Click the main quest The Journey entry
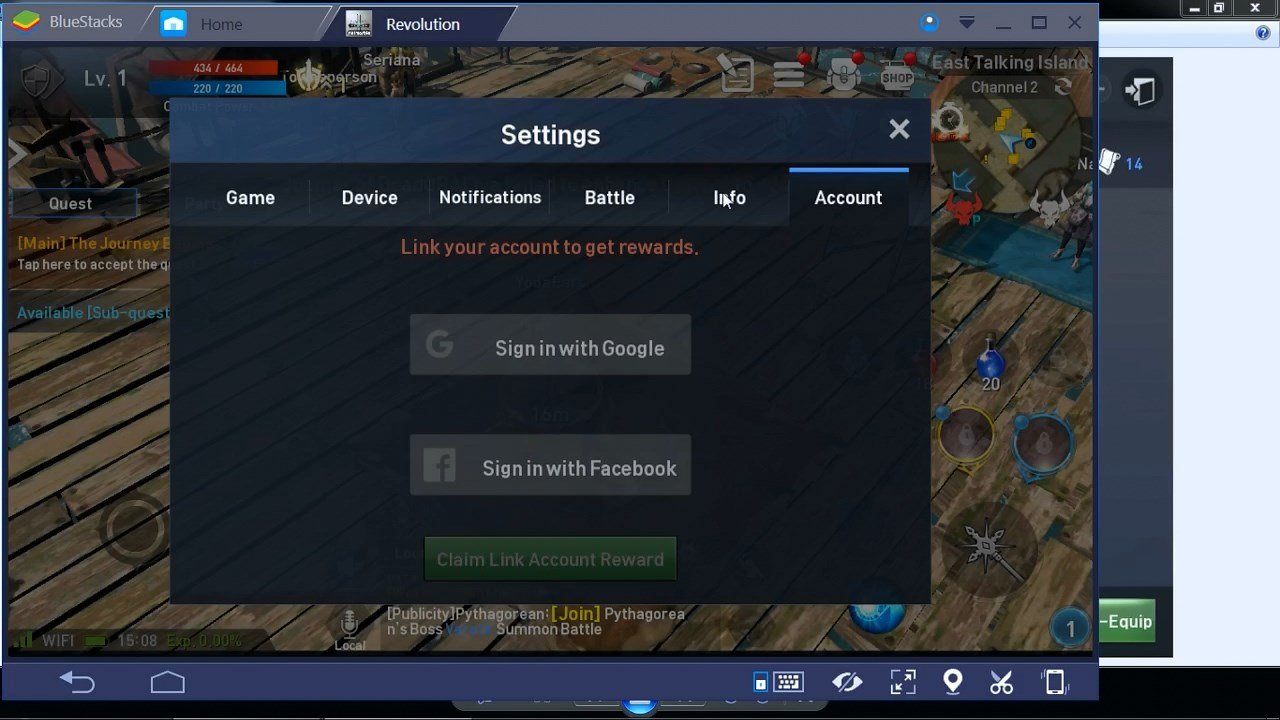This screenshot has width=1280, height=720. click(x=92, y=253)
